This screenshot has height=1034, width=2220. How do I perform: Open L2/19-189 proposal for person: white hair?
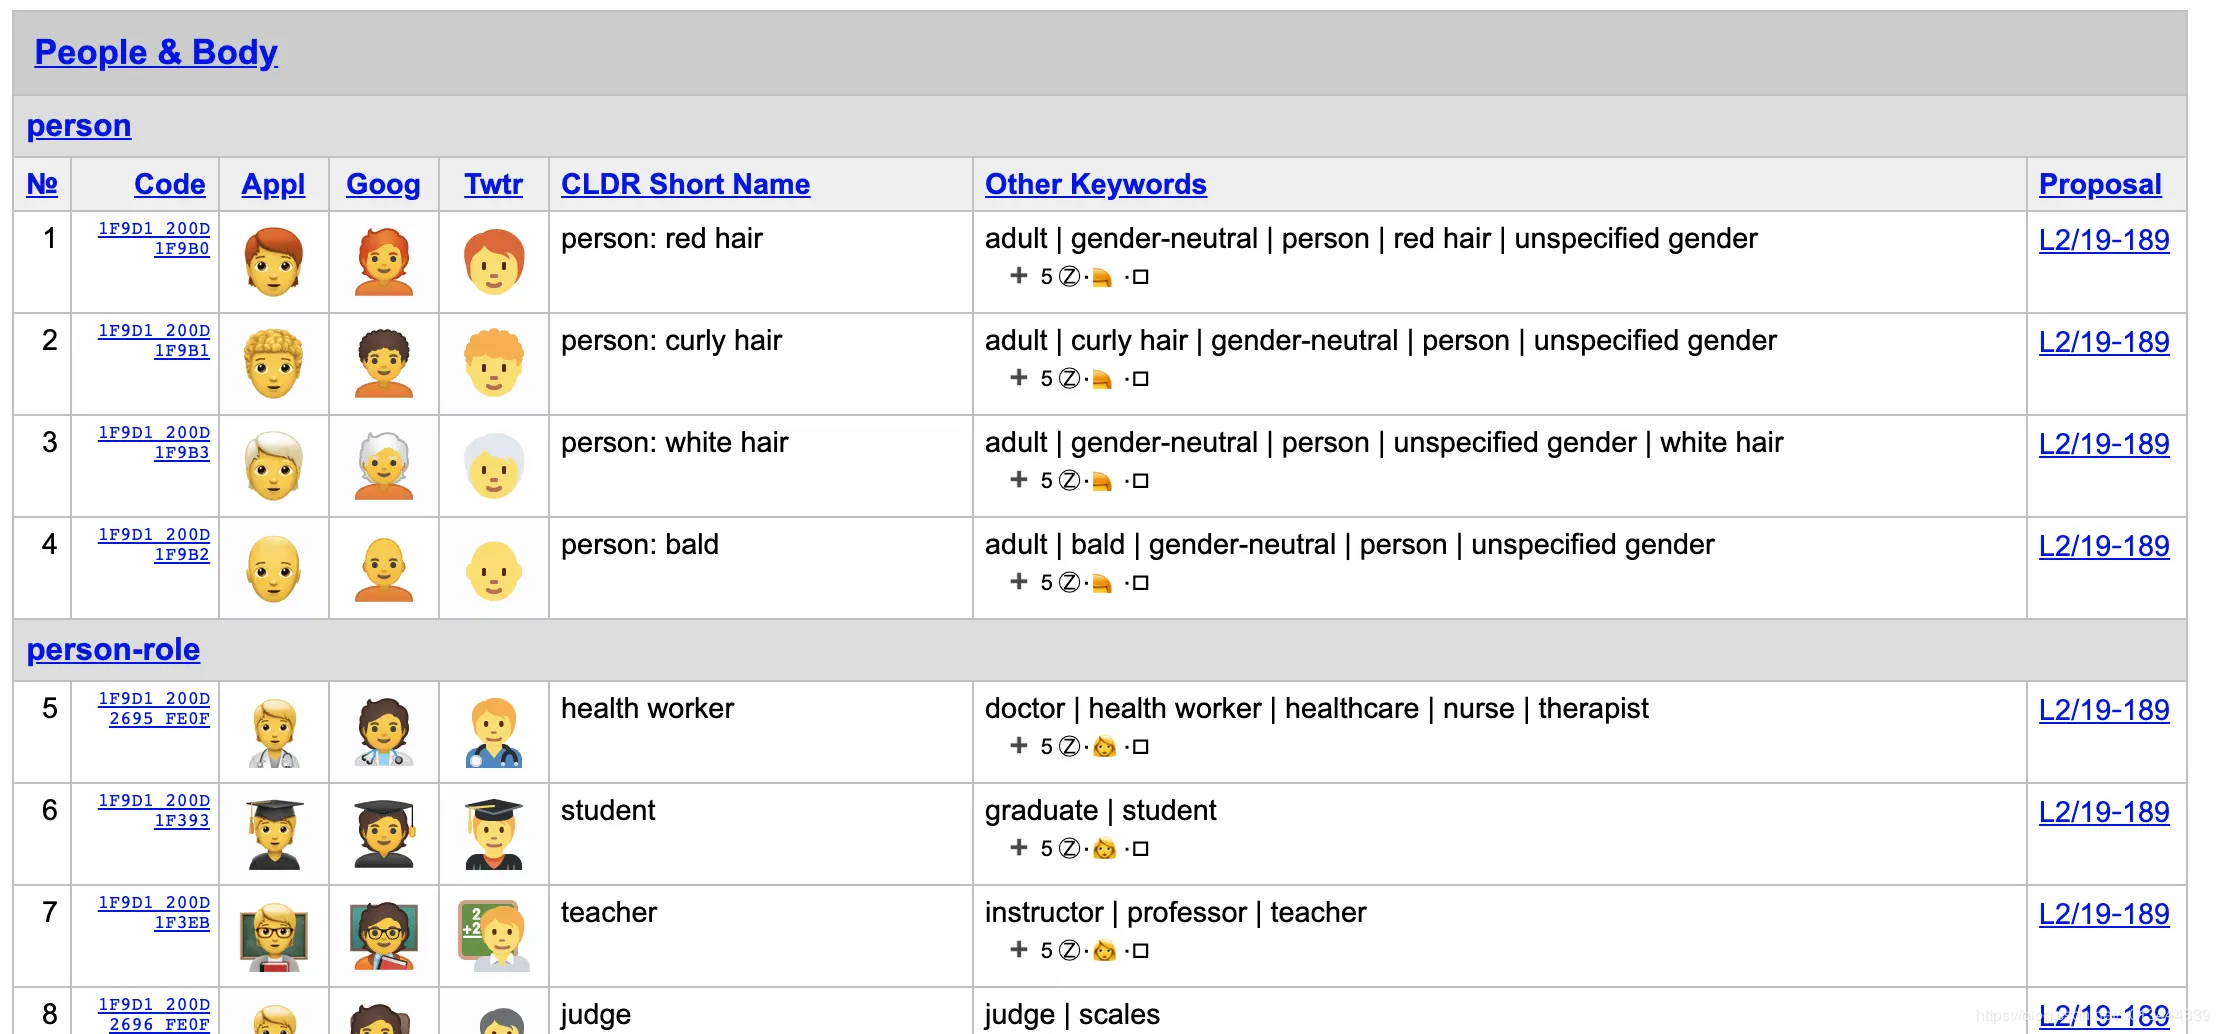tap(2104, 444)
